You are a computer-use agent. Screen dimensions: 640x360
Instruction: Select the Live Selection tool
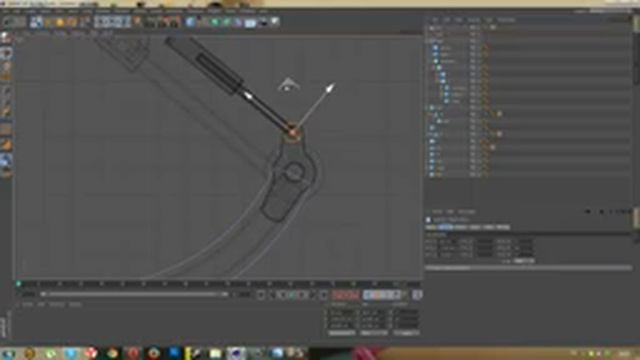pyautogui.click(x=36, y=22)
